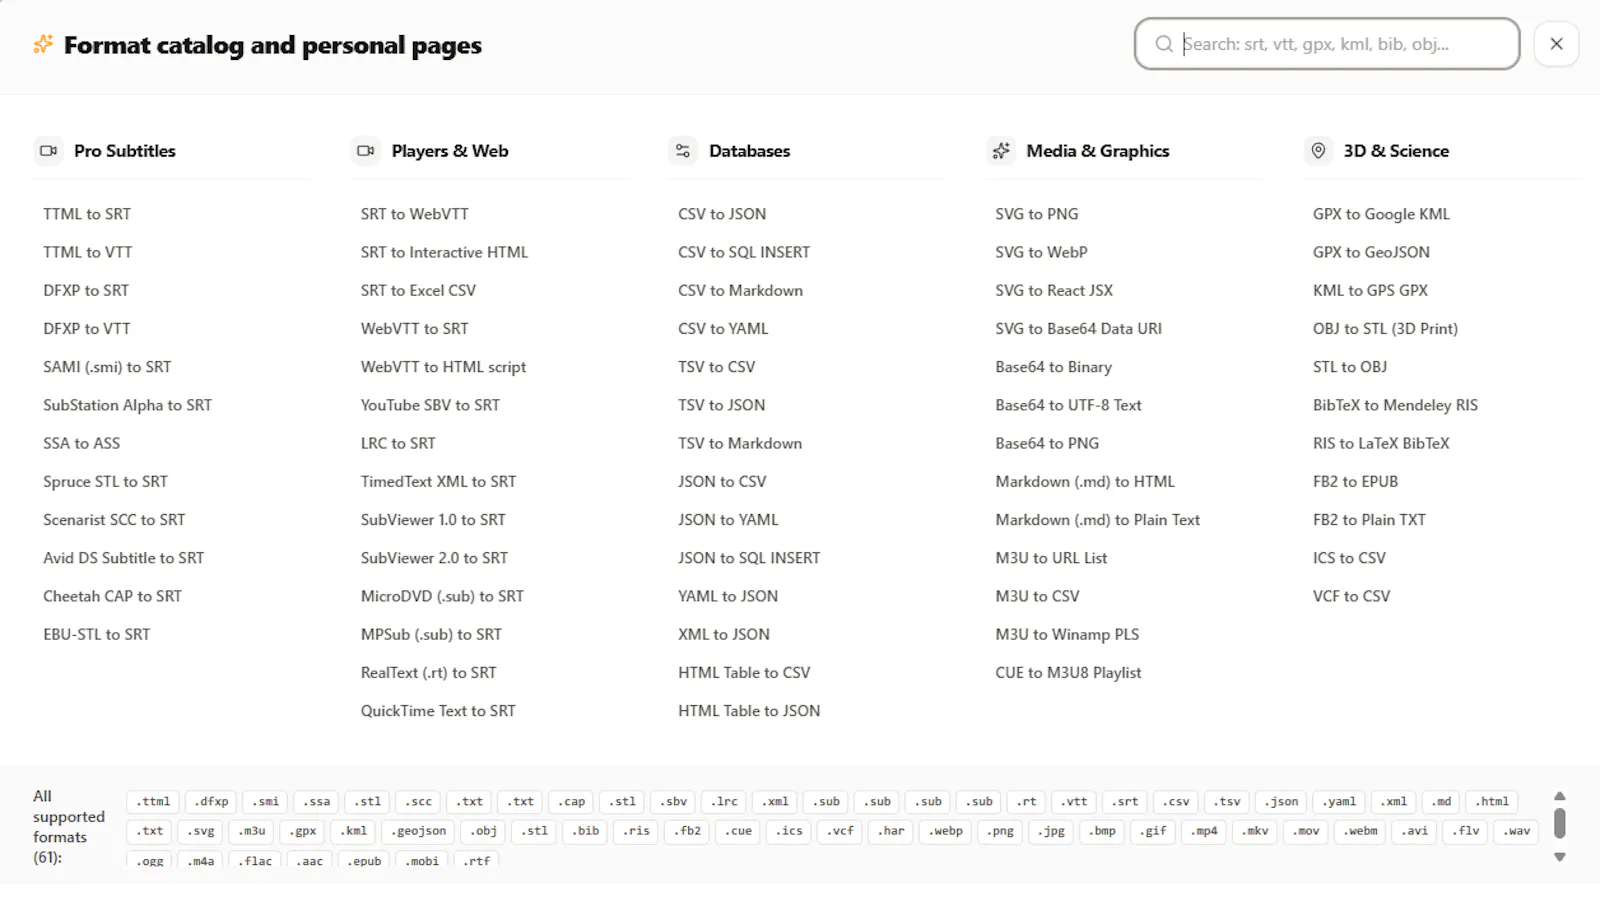Viewport: 1600px width, 915px height.
Task: Select SAMI (.smi) to SRT
Action: click(x=107, y=367)
